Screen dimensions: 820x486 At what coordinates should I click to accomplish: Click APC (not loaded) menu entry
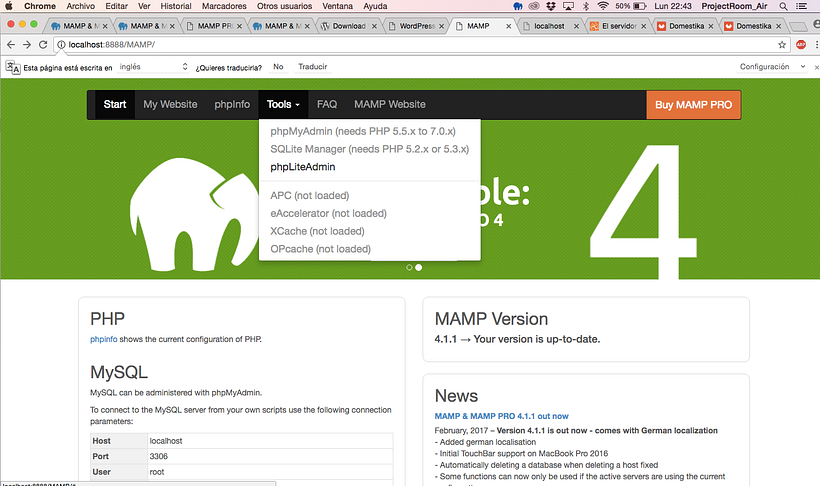pyautogui.click(x=310, y=196)
